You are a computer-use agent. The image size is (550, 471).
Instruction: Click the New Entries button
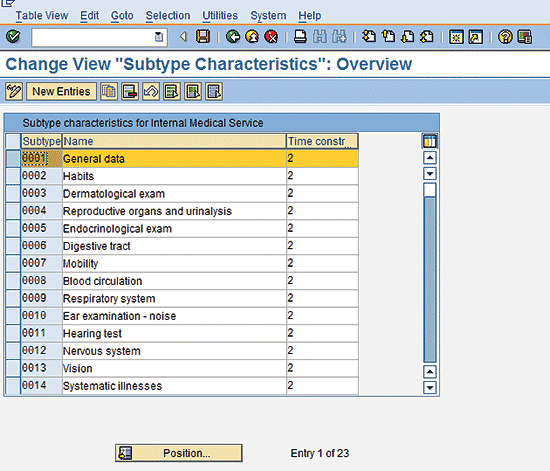point(61,92)
